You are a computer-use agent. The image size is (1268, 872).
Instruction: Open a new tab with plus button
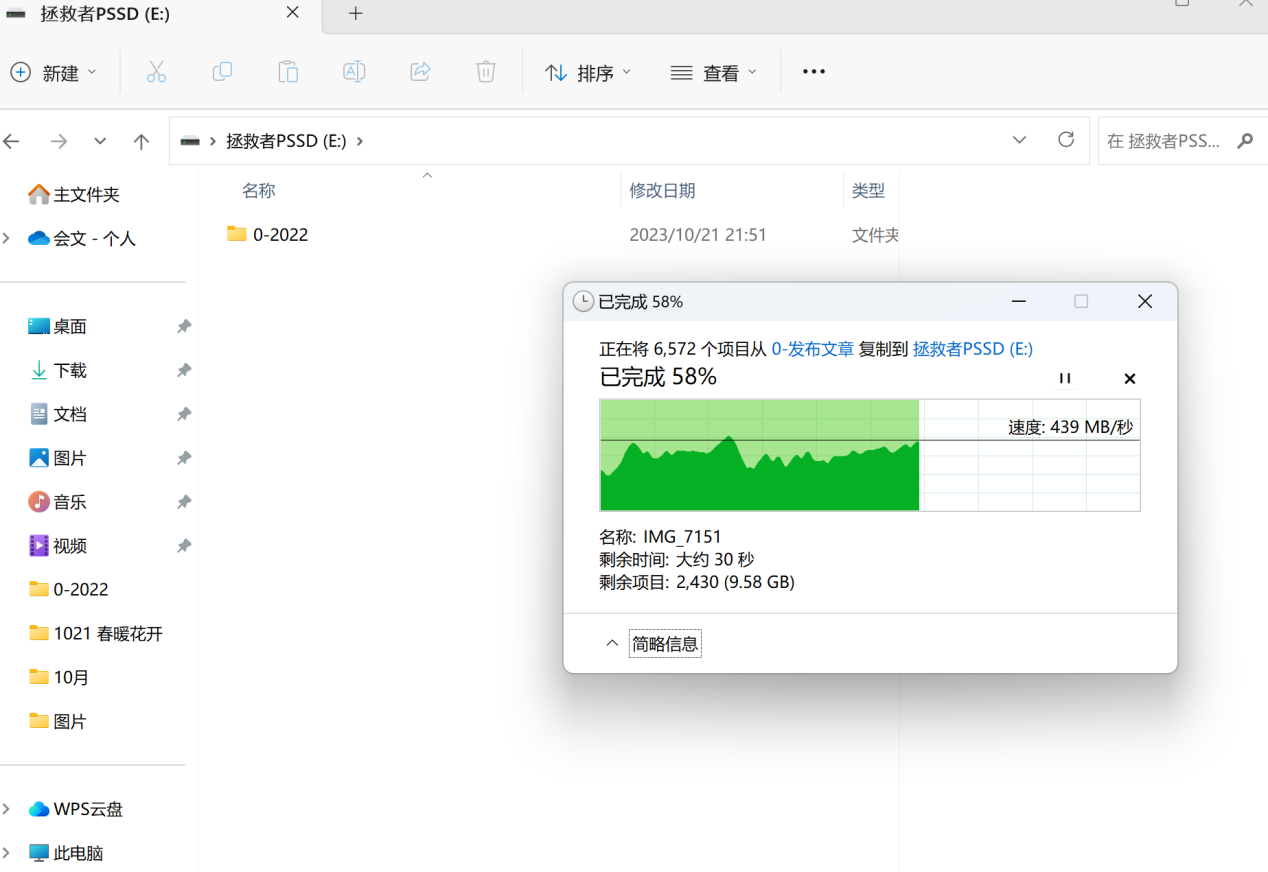click(x=355, y=13)
